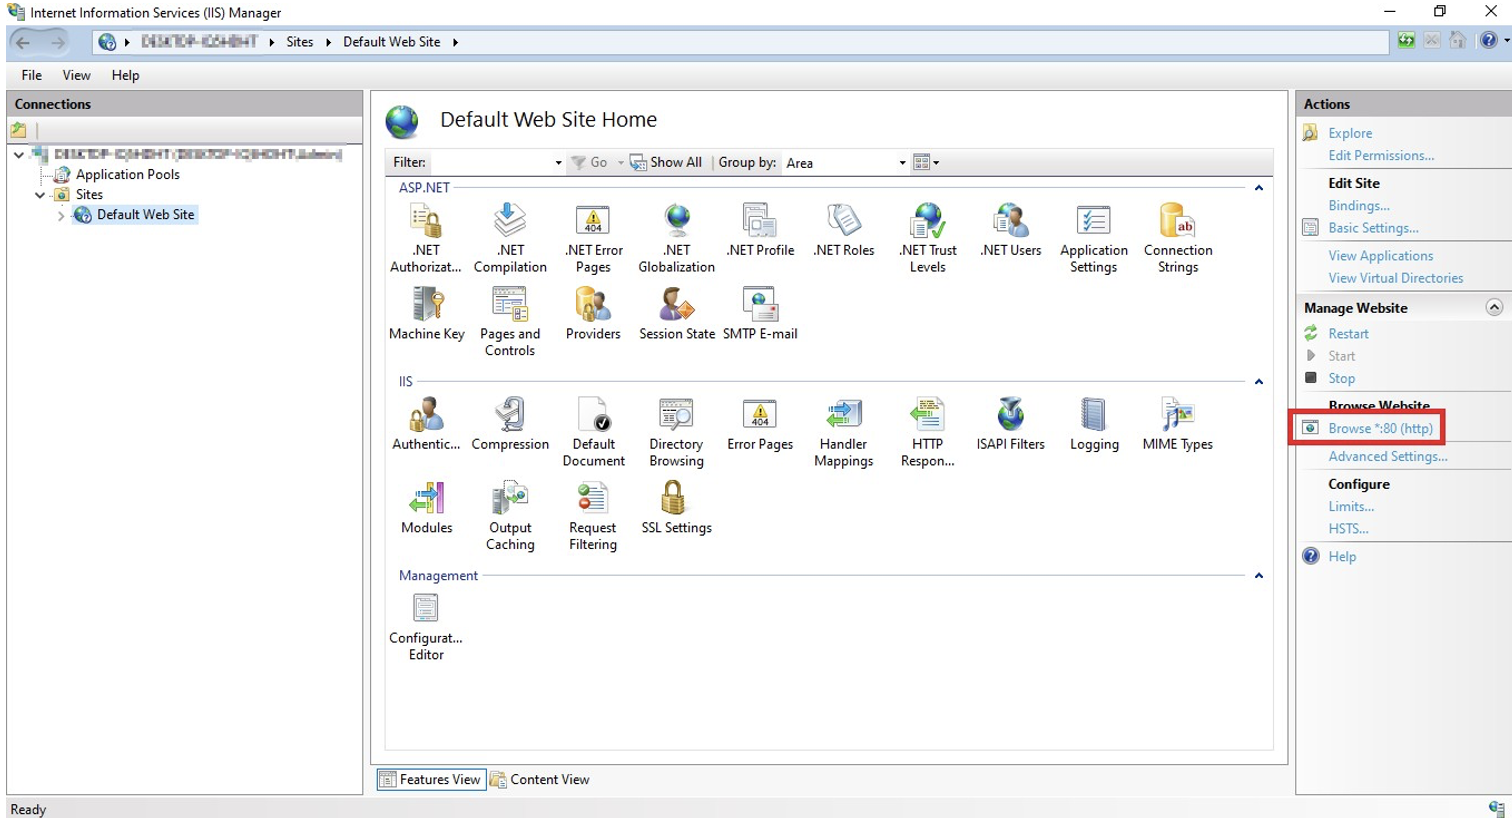Open the .NET Compilation feature
Viewport: 1512px width, 818px height.
coord(510,238)
